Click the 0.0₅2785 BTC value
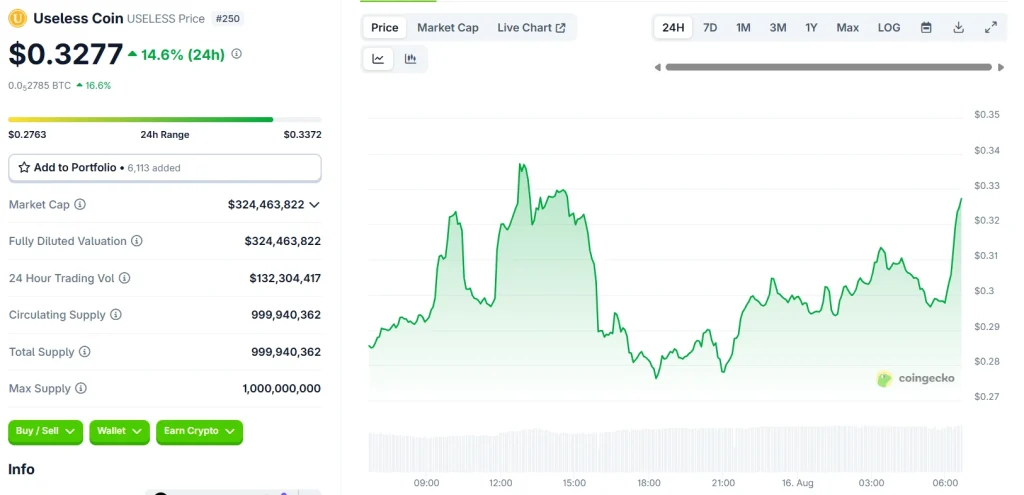1024x495 pixels. 39,86
